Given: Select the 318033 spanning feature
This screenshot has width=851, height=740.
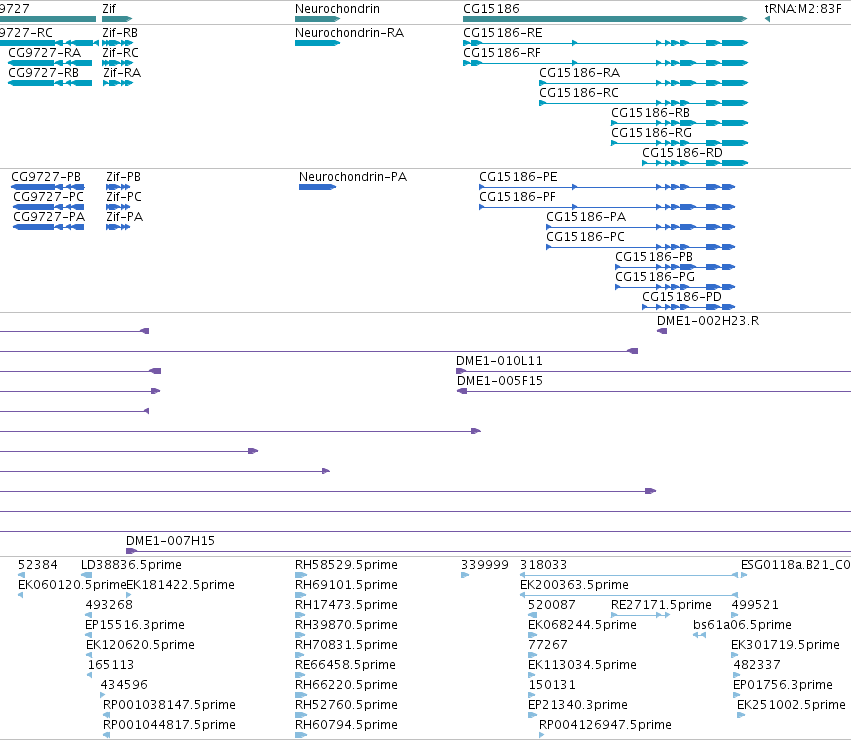Looking at the screenshot, I should point(629,575).
